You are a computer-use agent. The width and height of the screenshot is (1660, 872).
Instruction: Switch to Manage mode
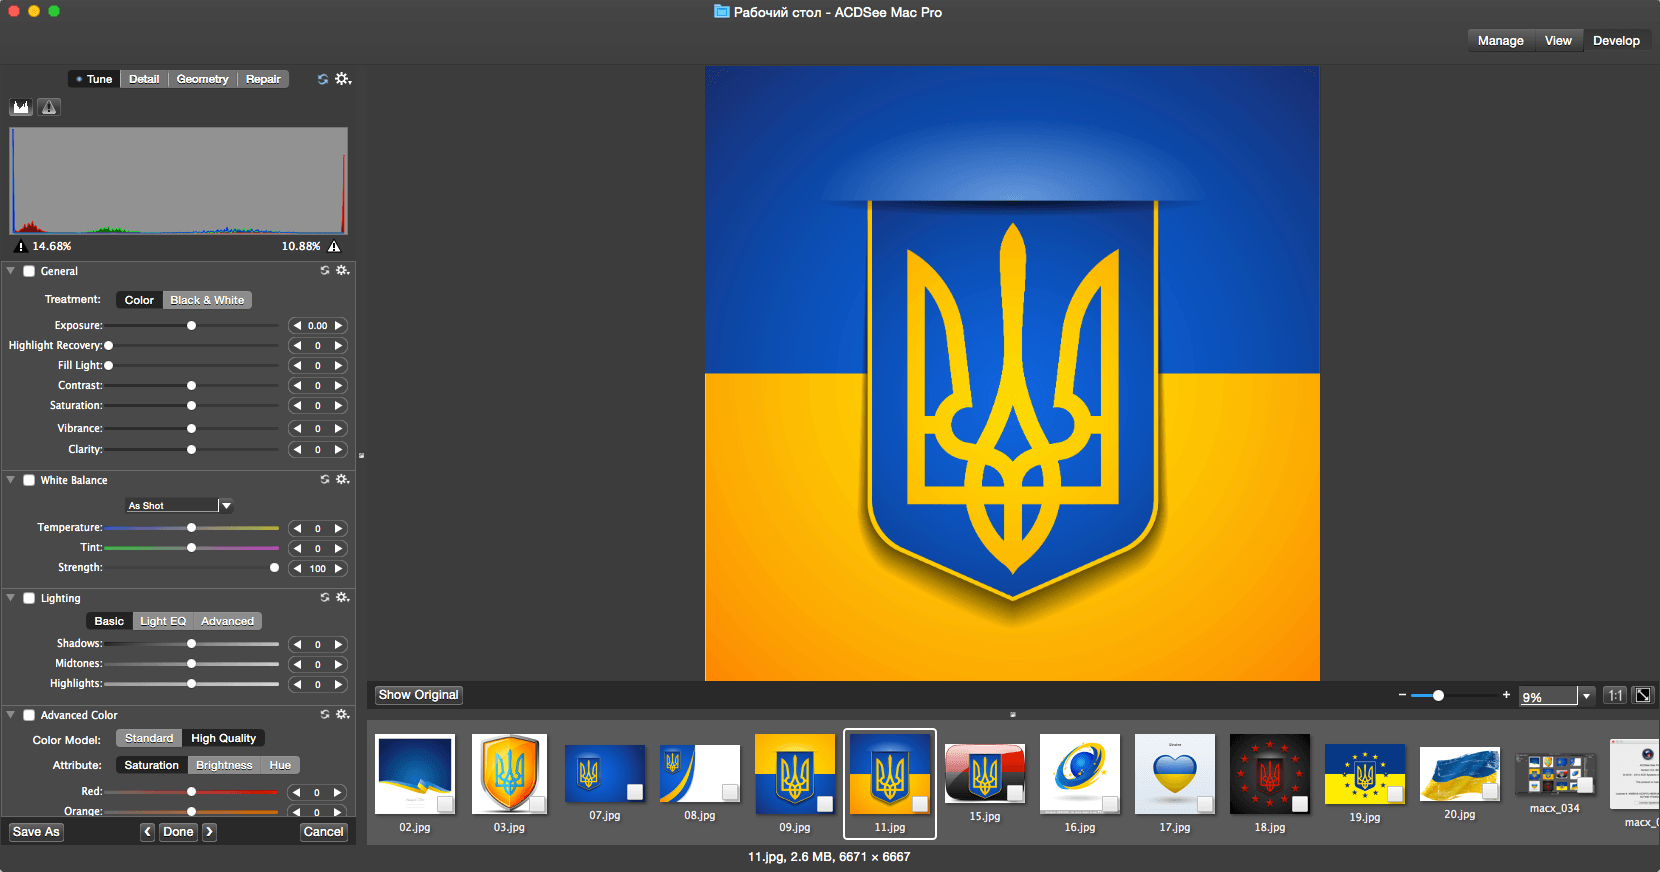[x=1500, y=41]
